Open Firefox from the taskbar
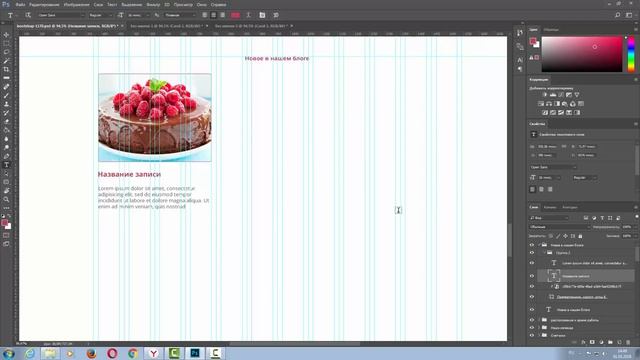 pos(91,353)
